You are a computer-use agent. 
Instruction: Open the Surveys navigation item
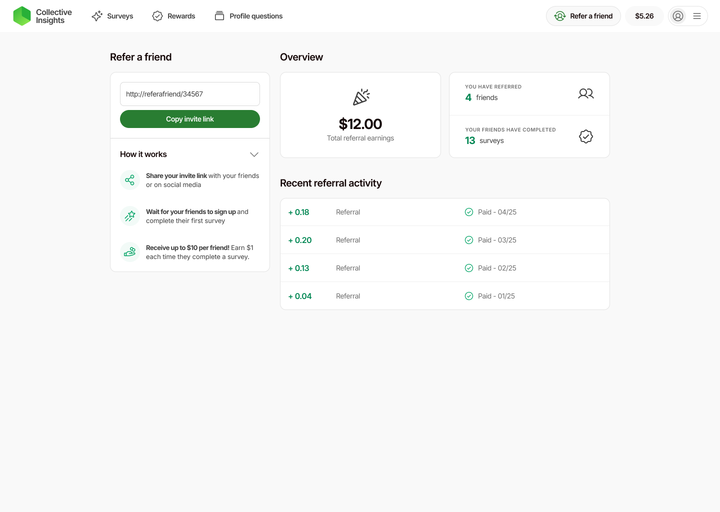point(112,16)
